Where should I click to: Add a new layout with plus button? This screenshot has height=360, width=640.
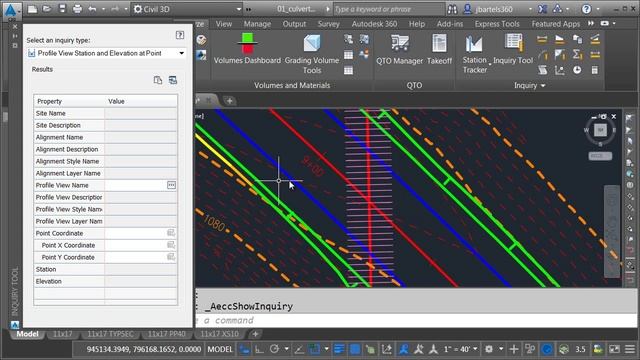click(255, 334)
